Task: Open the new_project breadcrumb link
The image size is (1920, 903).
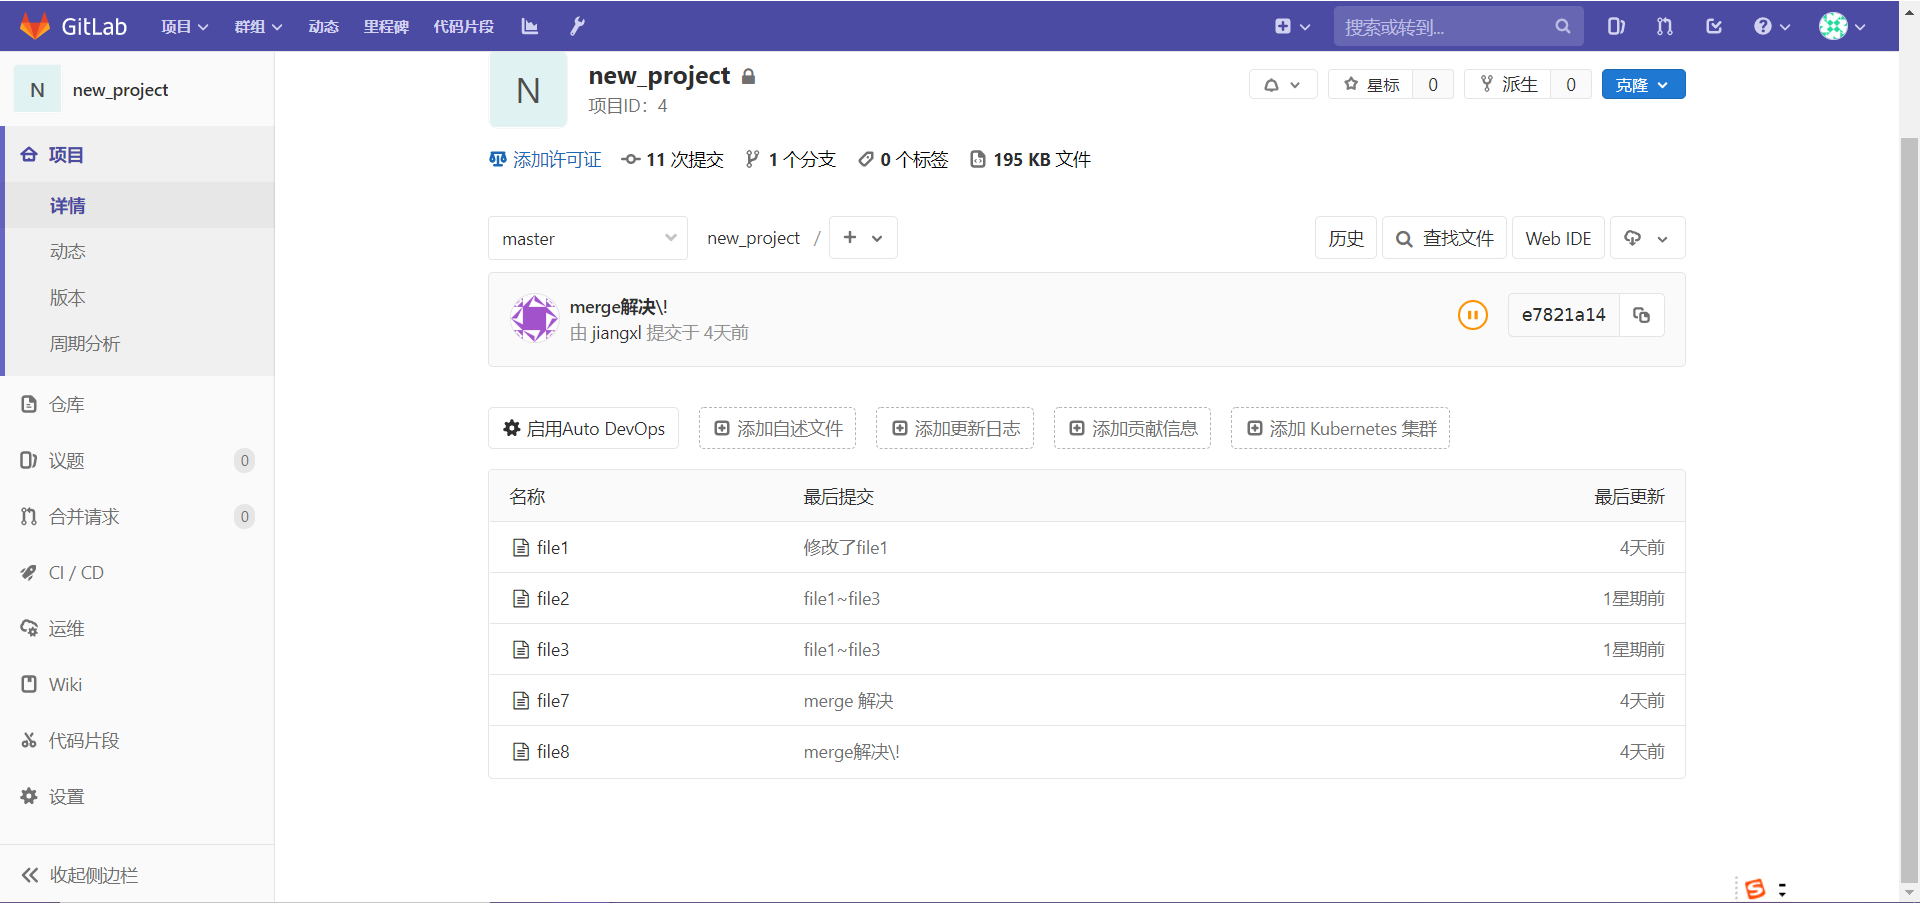Action: point(753,238)
